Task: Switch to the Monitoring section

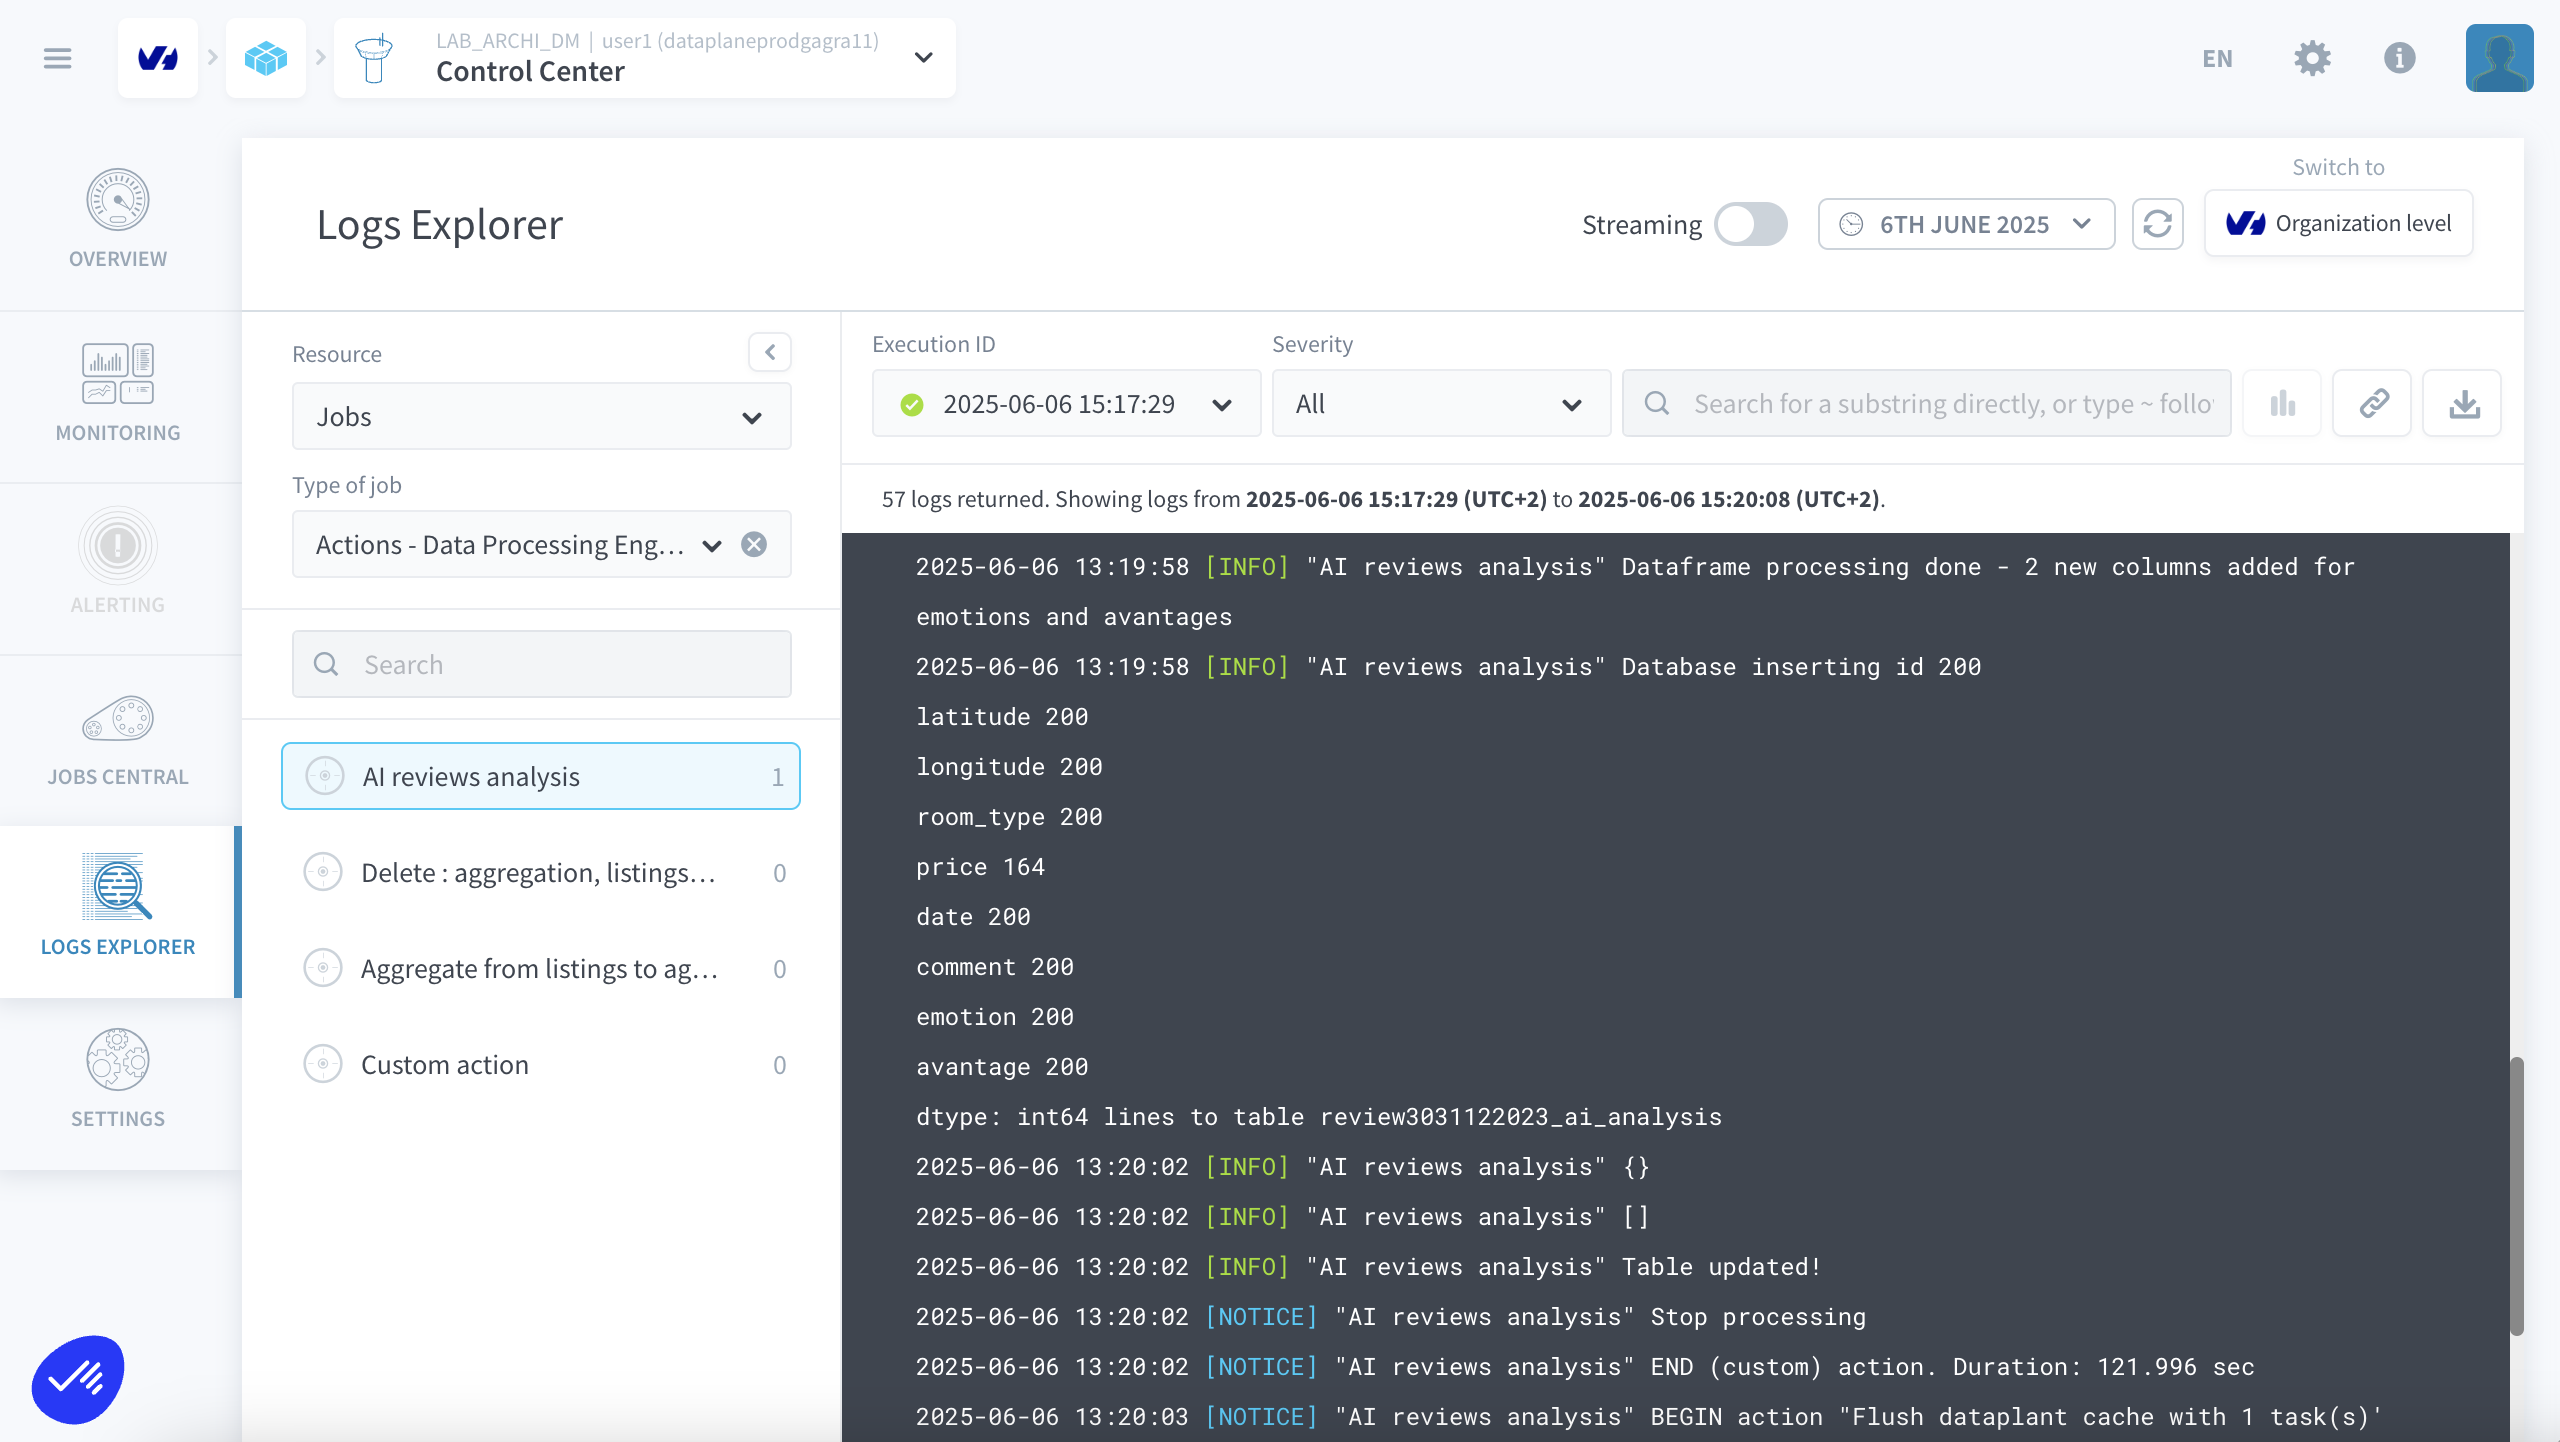Action: point(118,393)
